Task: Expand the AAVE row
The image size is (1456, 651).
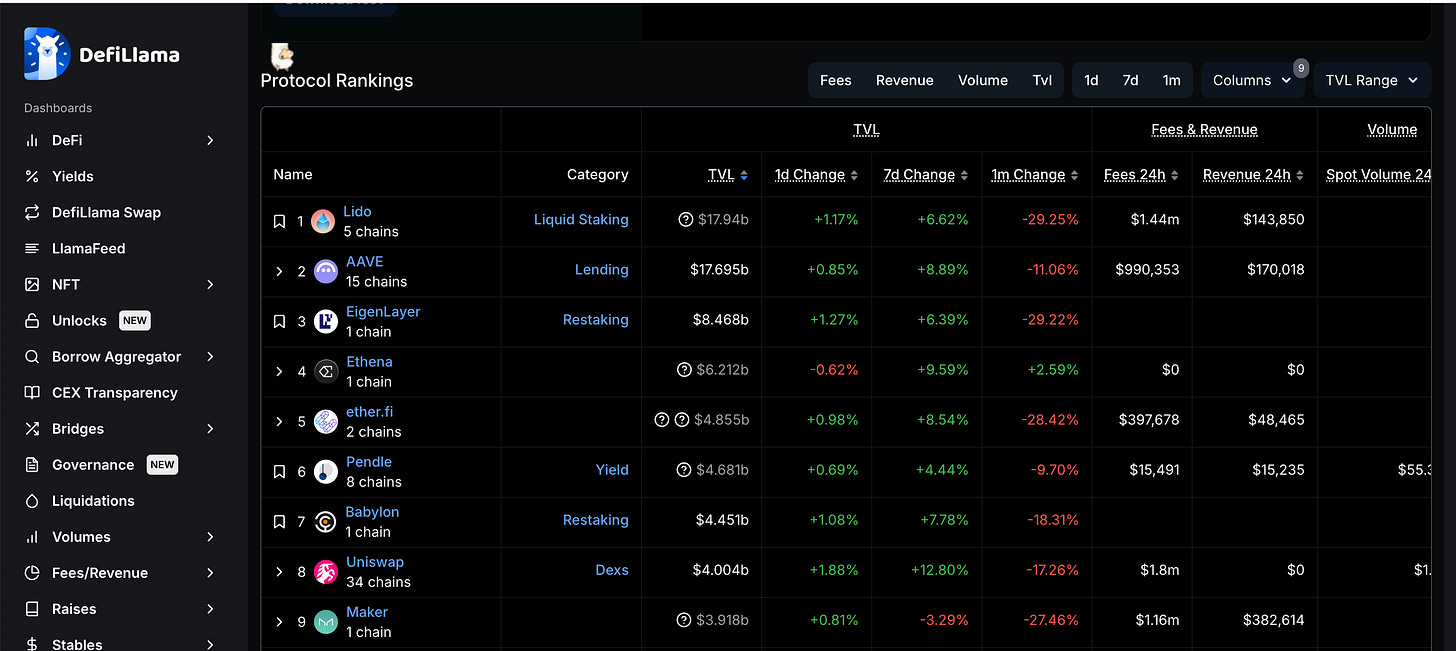Action: click(279, 271)
